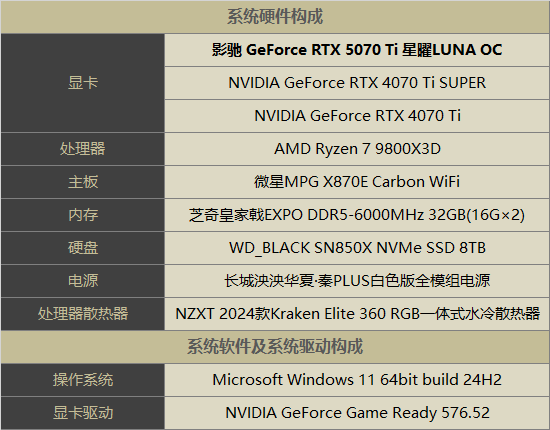Image resolution: width=550 pixels, height=430 pixels.
Task: Select NZXT 2024款Kraken Elite 360 cooler cell
Action: click(x=357, y=314)
